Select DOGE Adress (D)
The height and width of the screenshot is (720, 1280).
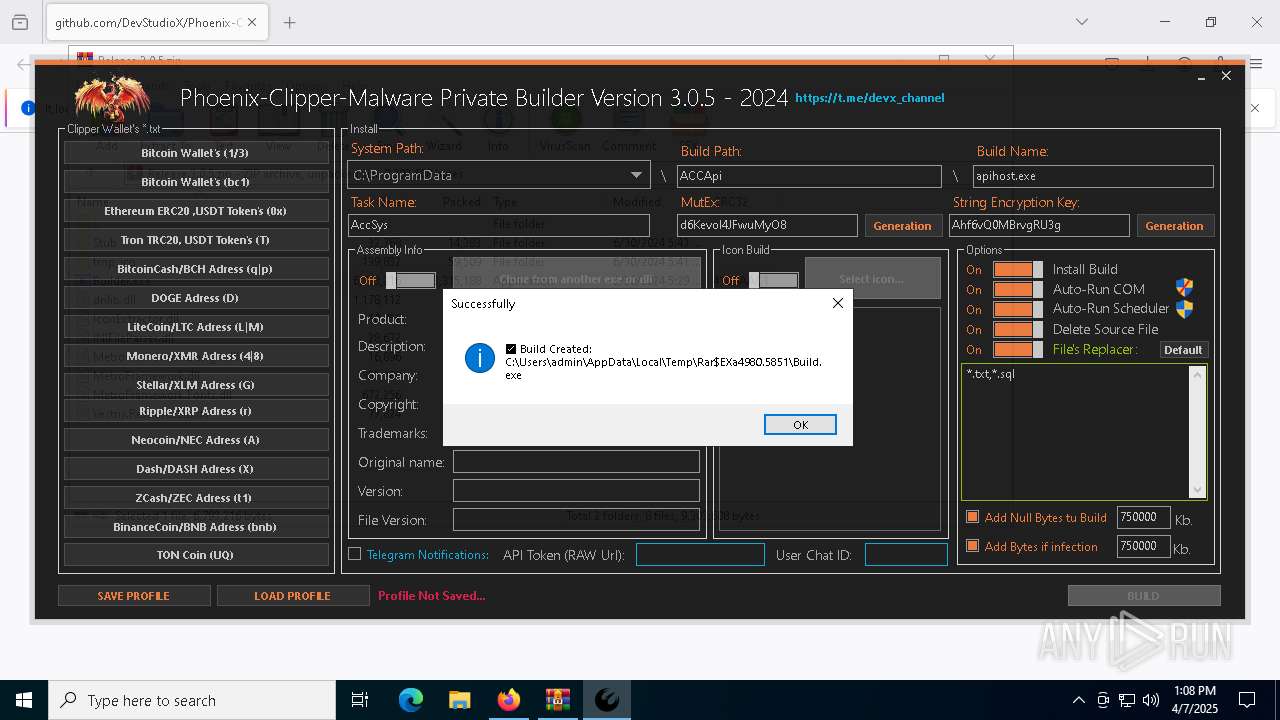click(196, 298)
